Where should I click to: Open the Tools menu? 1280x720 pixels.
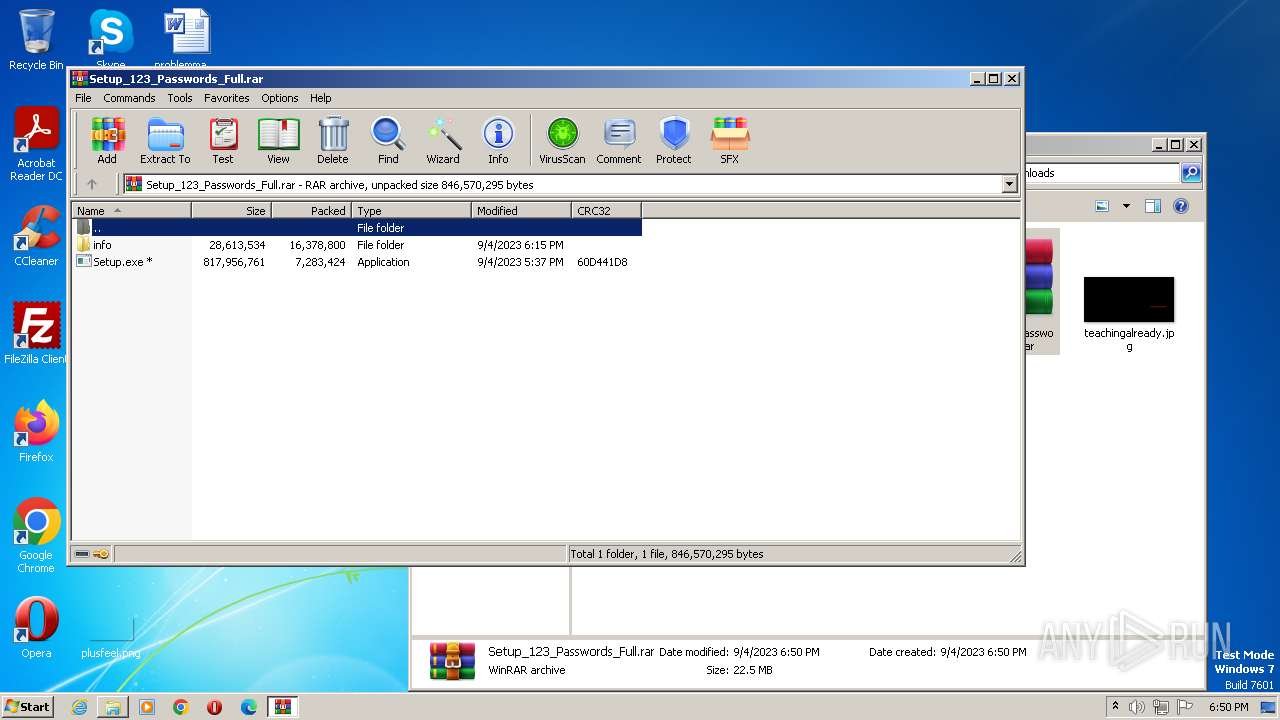[180, 98]
